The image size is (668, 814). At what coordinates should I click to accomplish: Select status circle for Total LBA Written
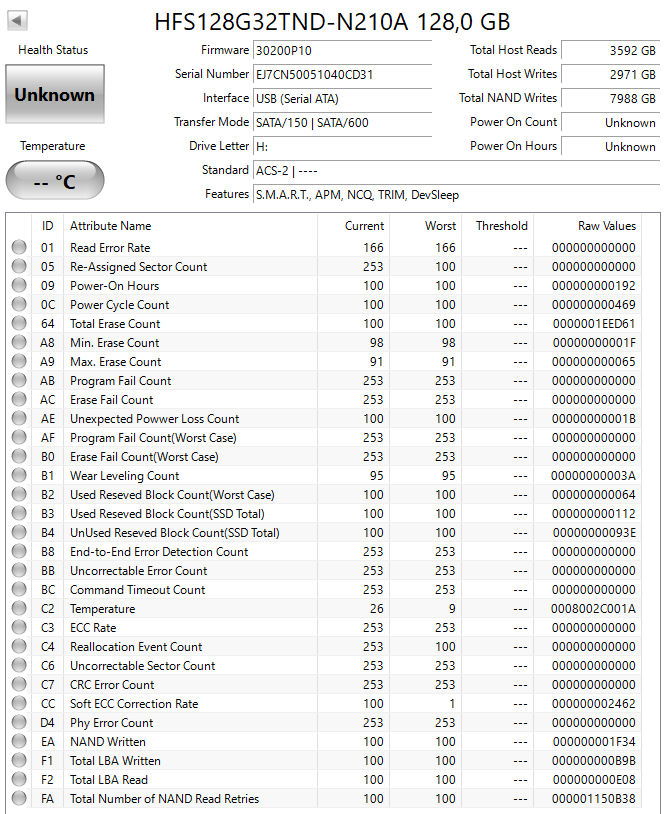pyautogui.click(x=19, y=761)
